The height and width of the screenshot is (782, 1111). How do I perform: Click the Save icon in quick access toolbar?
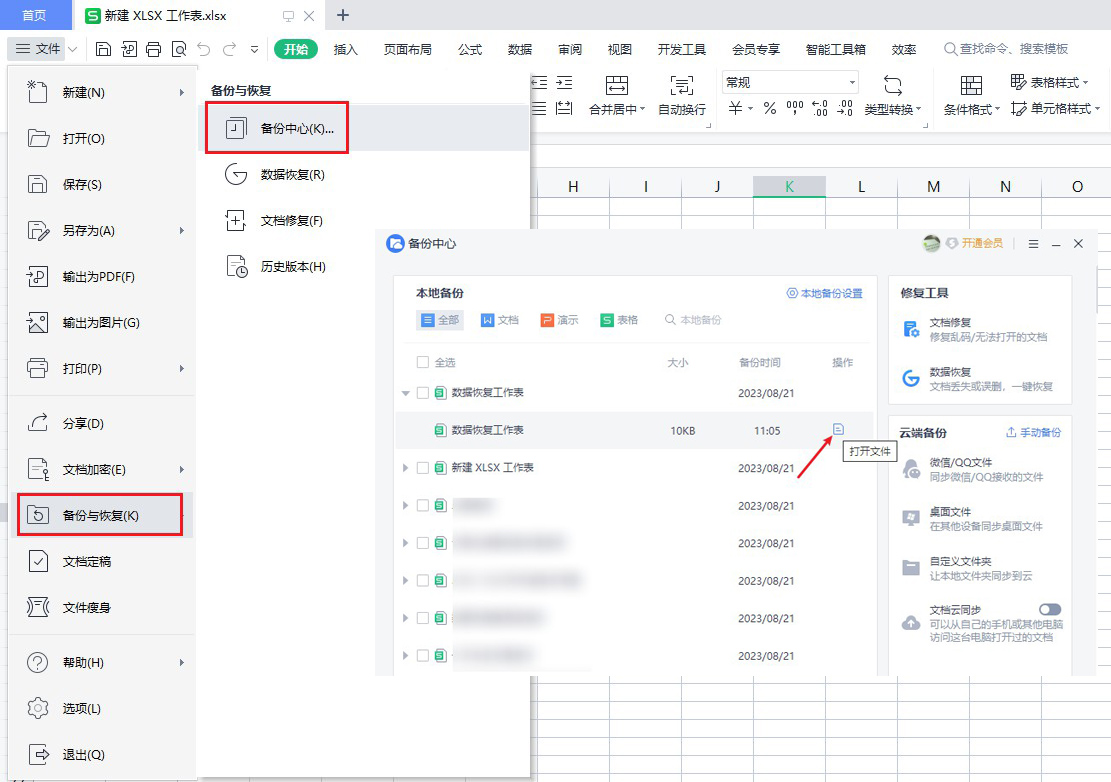[x=103, y=49]
